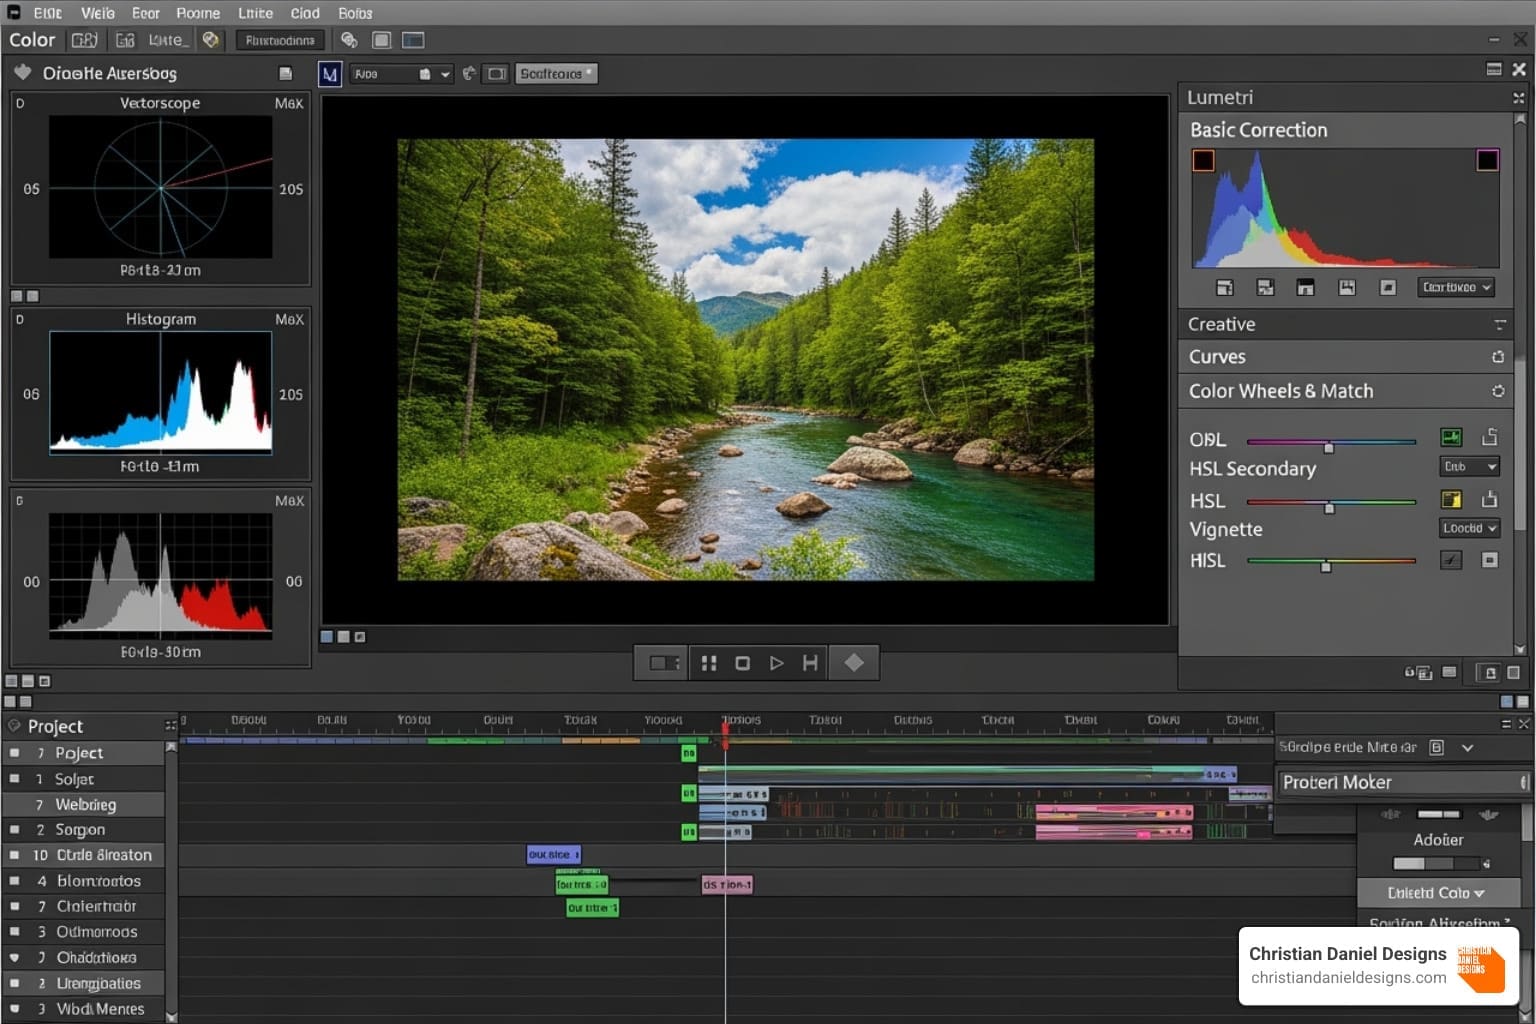
Task: Toggle checkbox next to Webrieg track
Action: pyautogui.click(x=14, y=804)
